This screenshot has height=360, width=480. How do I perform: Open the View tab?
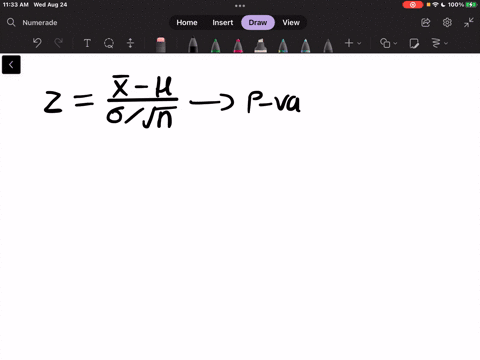pyautogui.click(x=291, y=23)
